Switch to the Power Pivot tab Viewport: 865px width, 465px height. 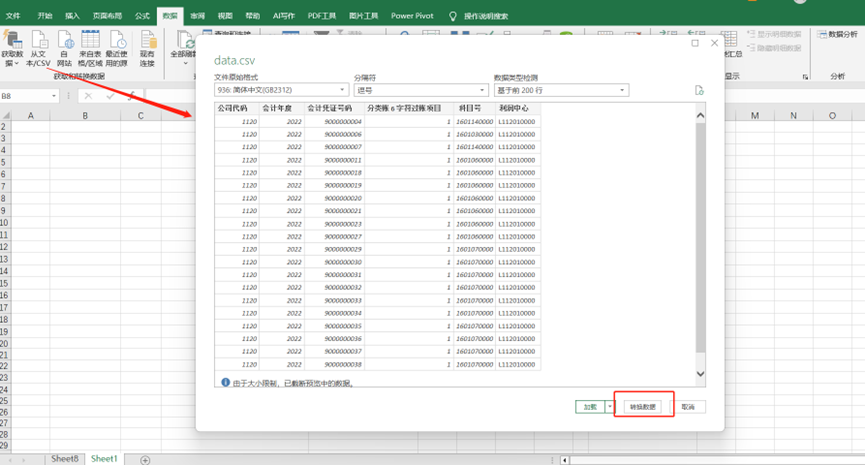pyautogui.click(x=412, y=16)
